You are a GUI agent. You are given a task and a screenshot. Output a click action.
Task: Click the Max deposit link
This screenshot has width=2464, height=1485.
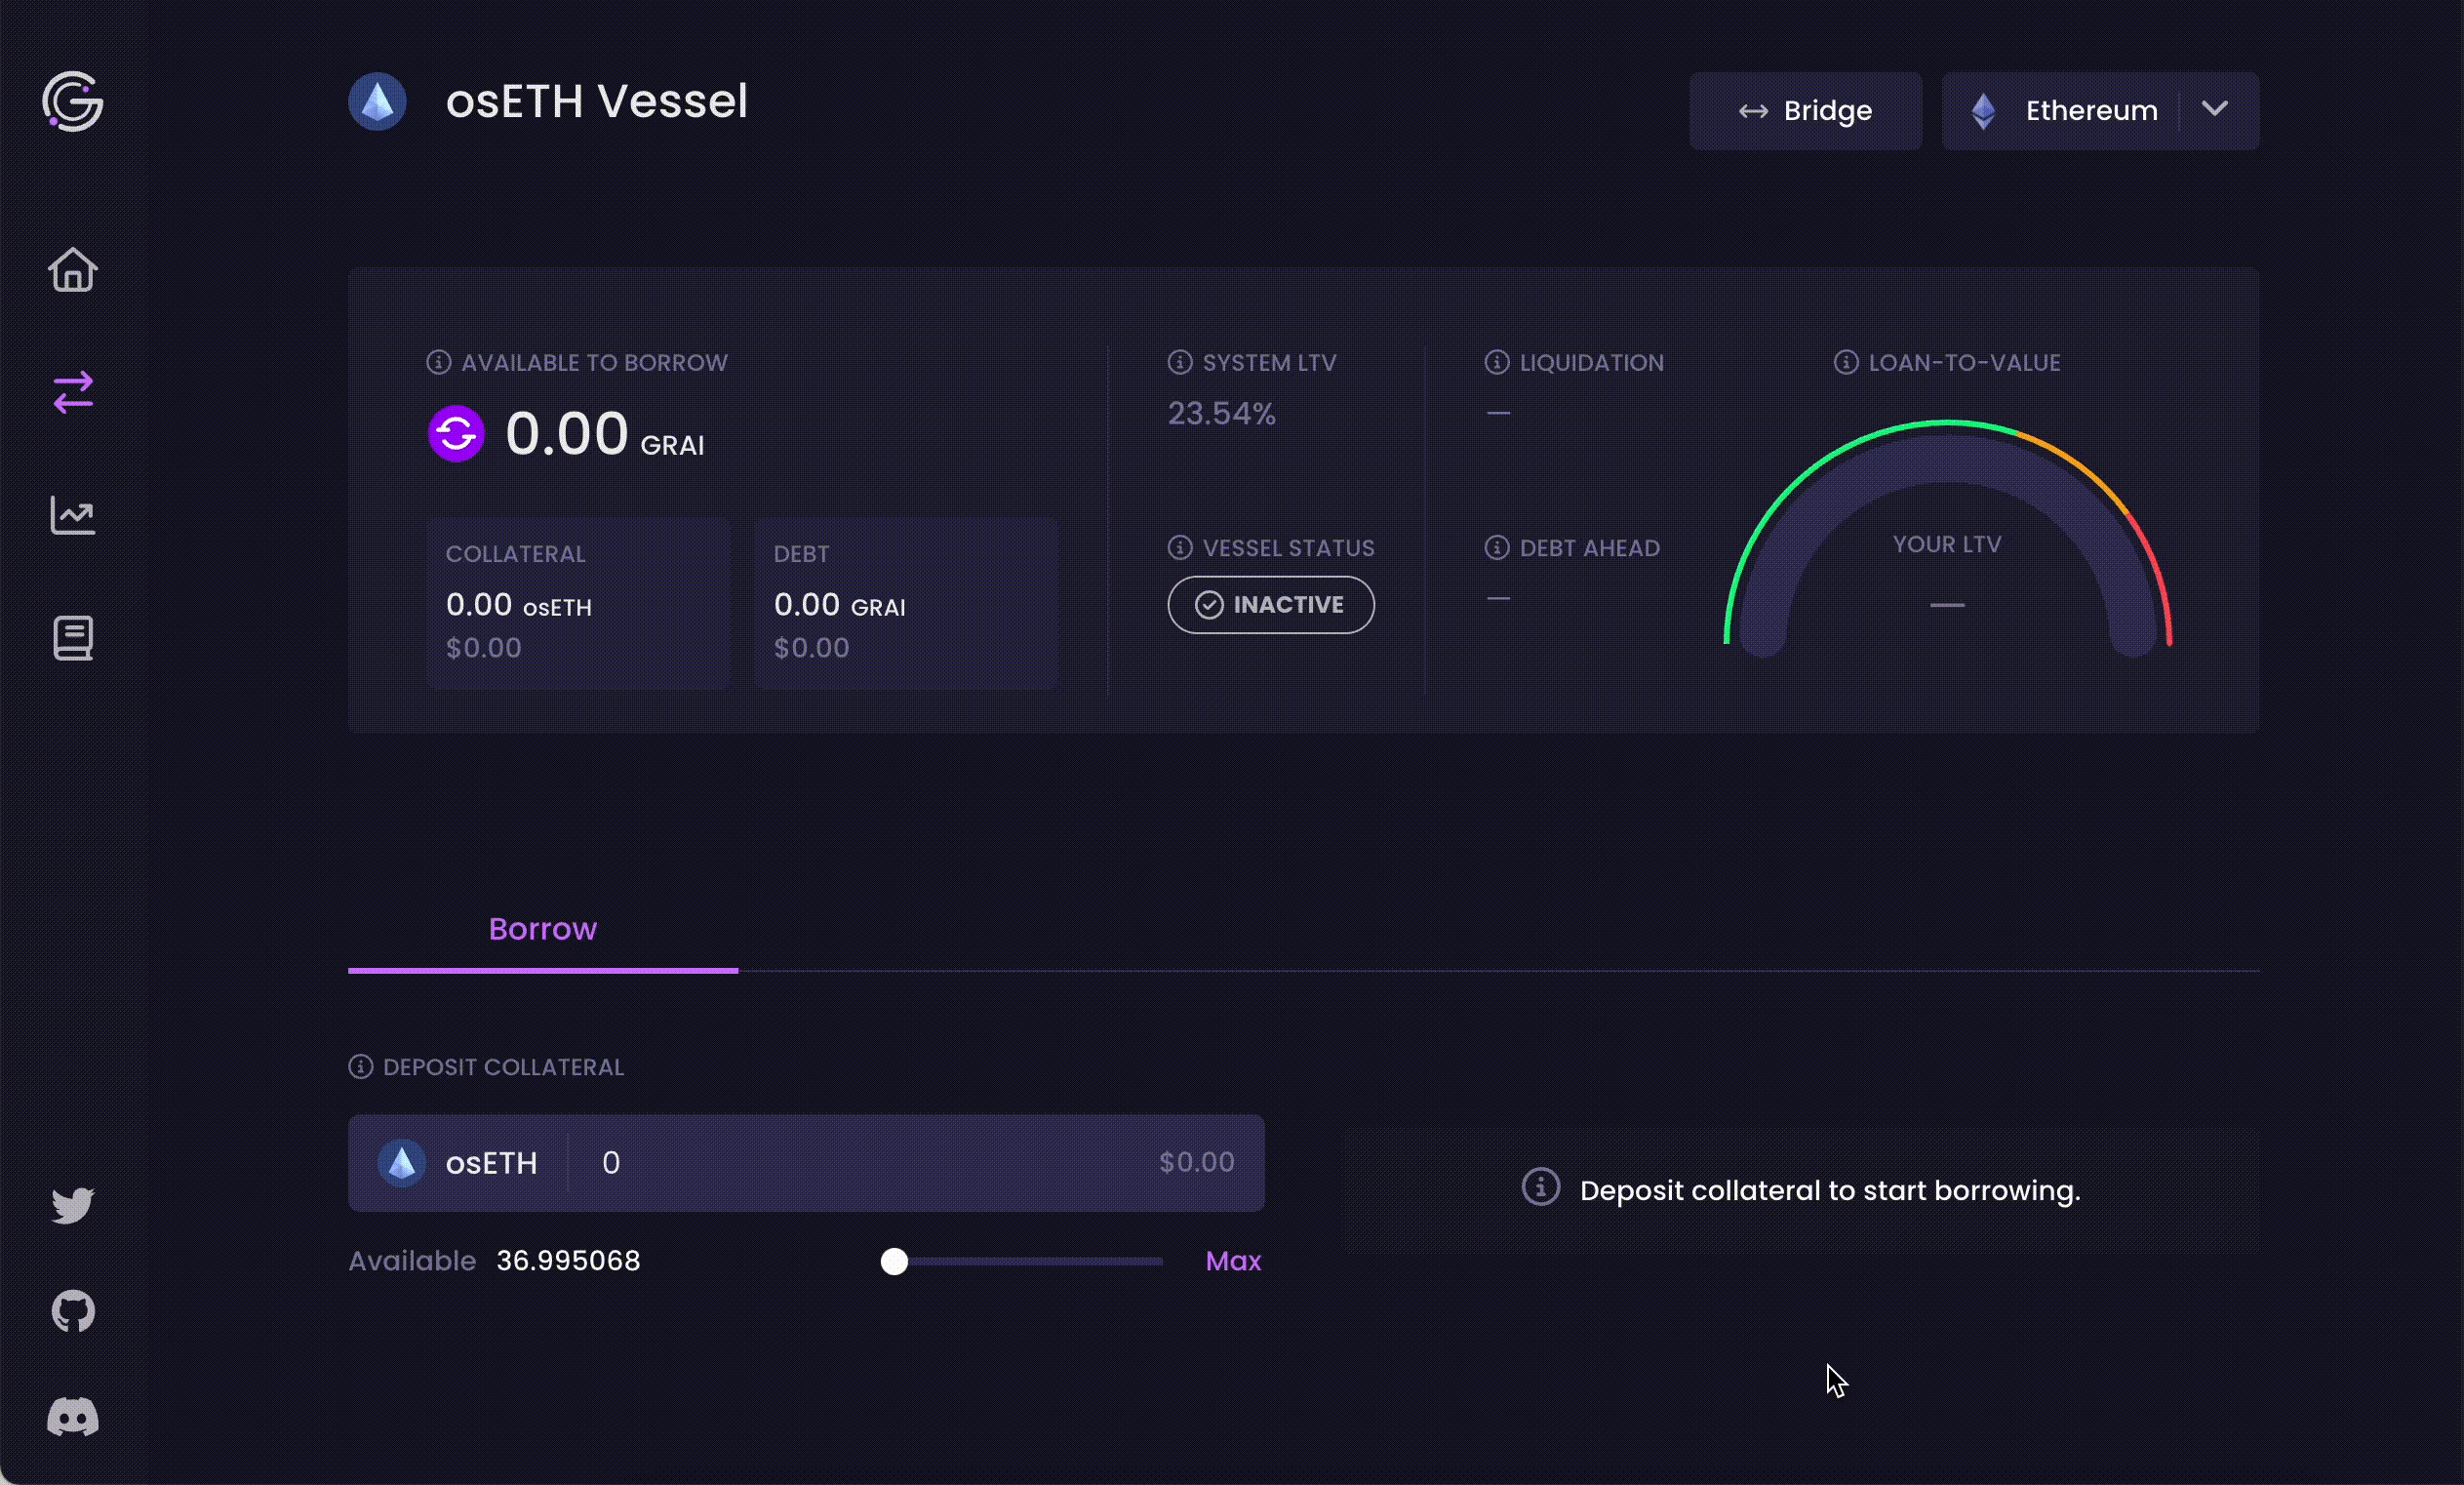click(x=1233, y=1261)
